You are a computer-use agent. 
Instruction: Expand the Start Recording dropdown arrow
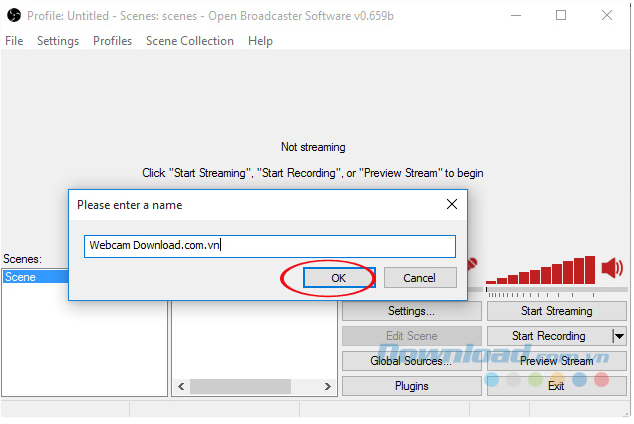pyautogui.click(x=619, y=336)
